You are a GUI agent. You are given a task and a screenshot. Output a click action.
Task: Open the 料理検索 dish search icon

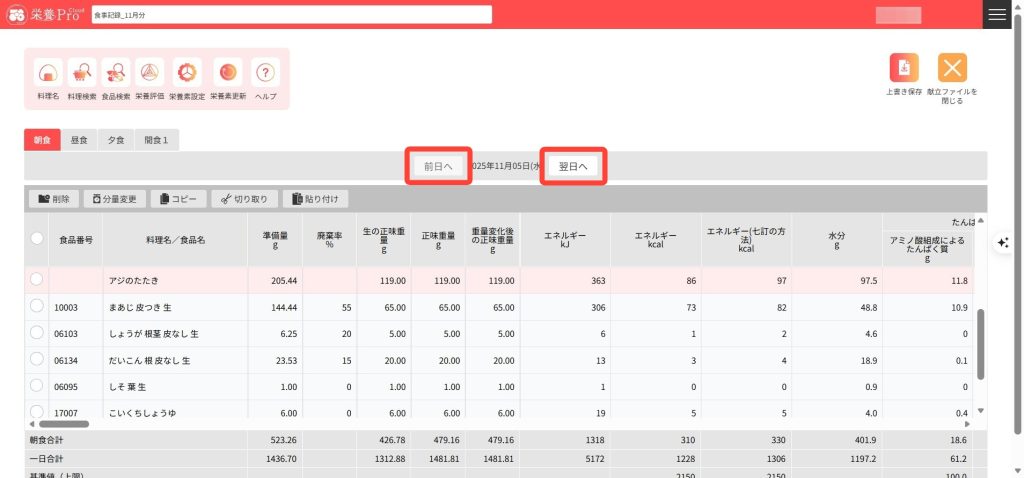(82, 73)
